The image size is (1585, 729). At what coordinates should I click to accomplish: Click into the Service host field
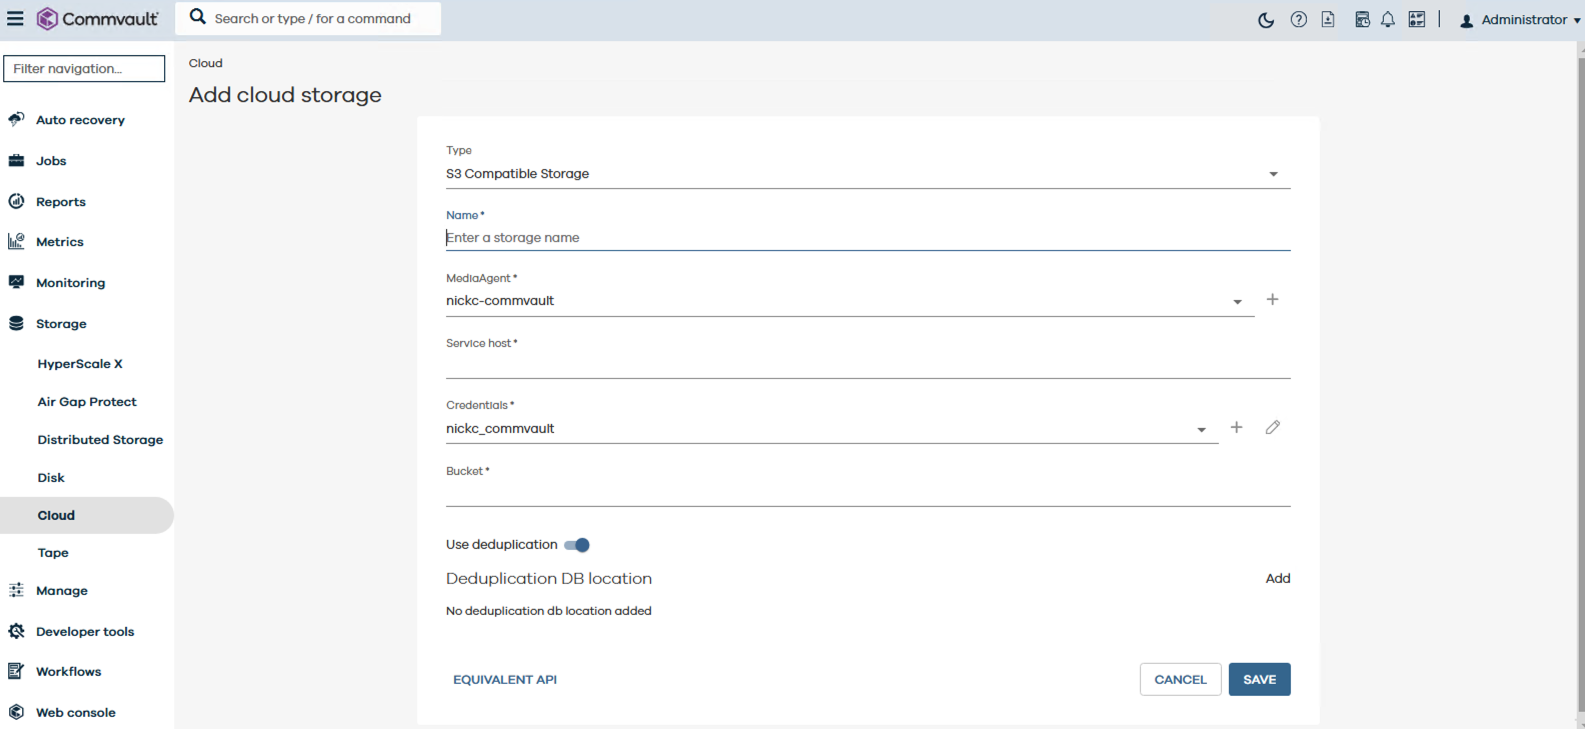pos(868,365)
